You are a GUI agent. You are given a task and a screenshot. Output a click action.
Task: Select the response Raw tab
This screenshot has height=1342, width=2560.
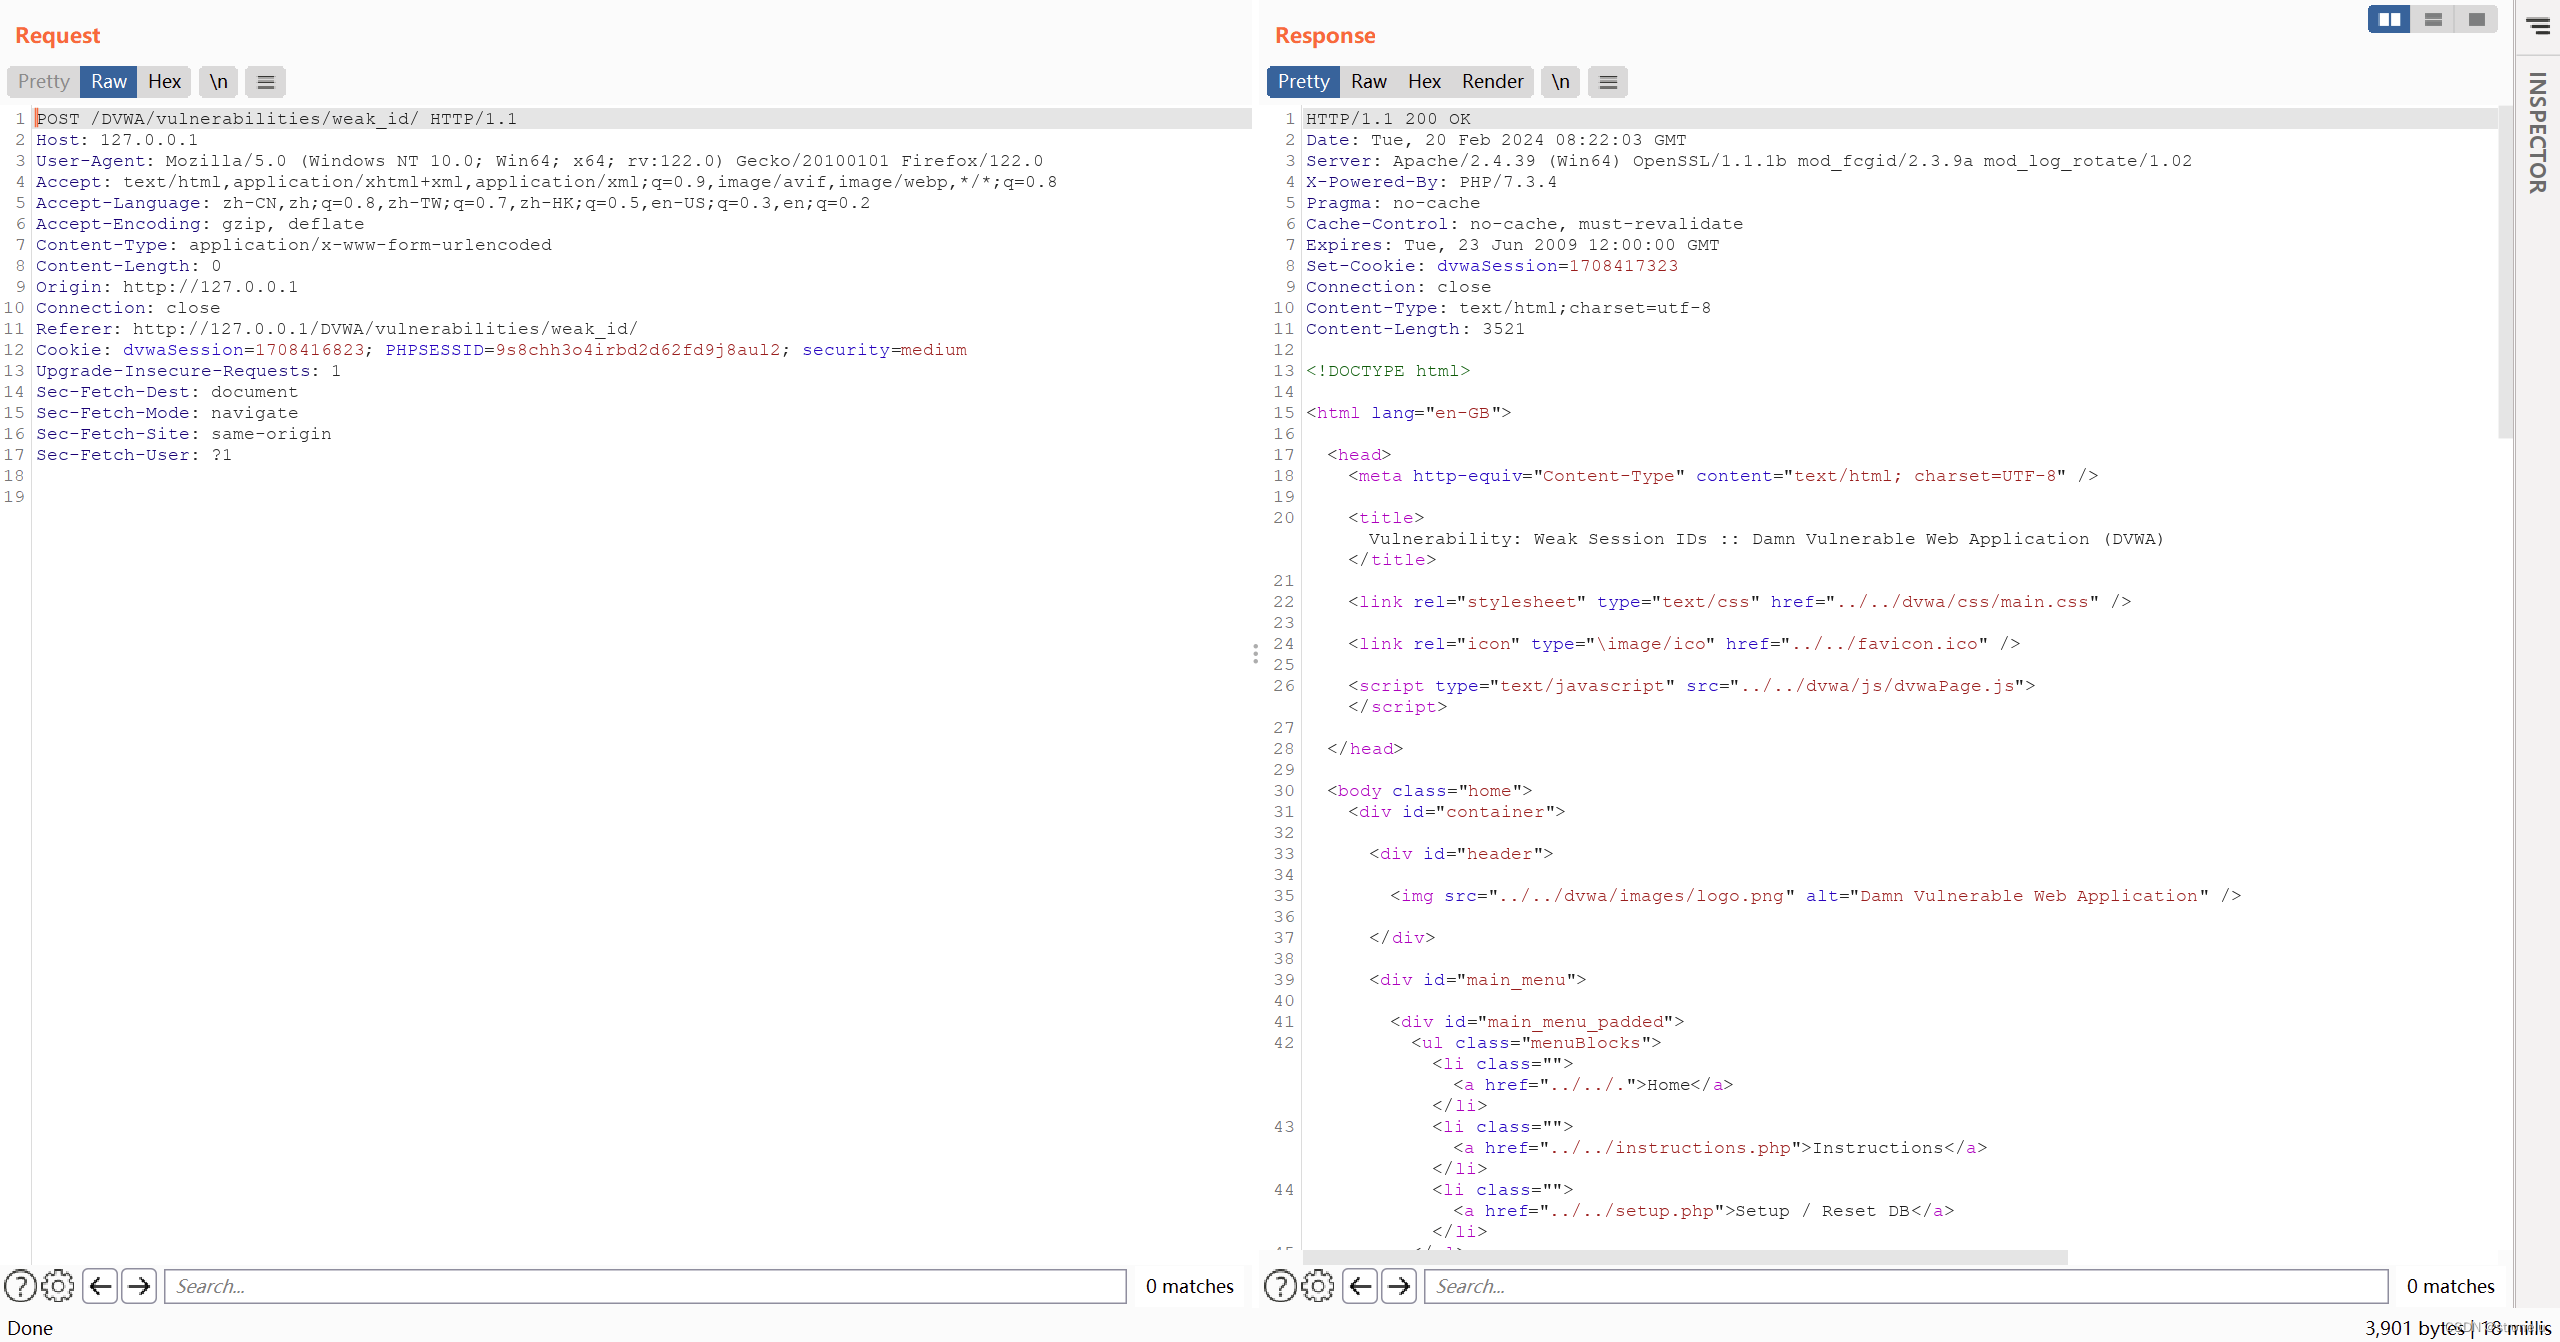(x=1368, y=82)
